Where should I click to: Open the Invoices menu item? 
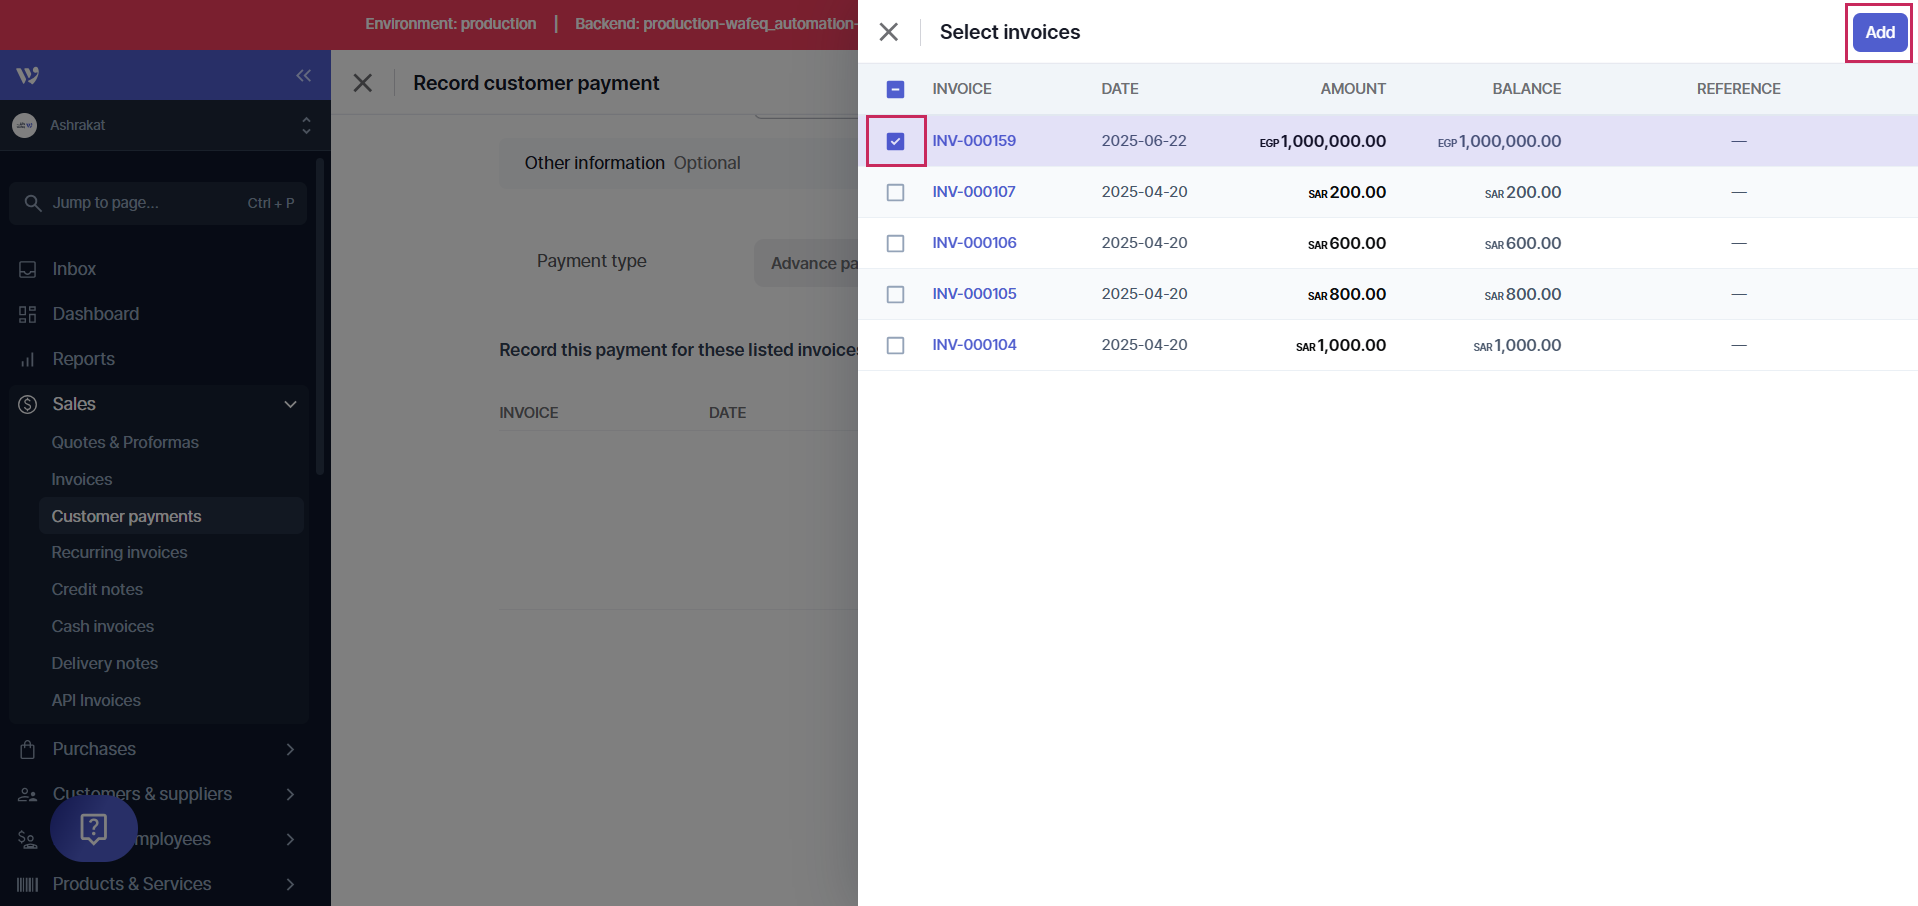tap(82, 479)
